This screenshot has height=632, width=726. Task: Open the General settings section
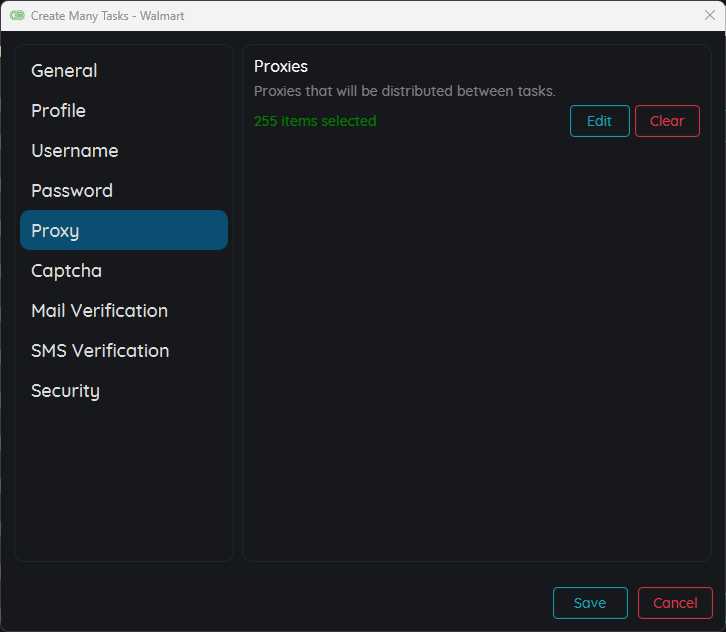point(64,71)
